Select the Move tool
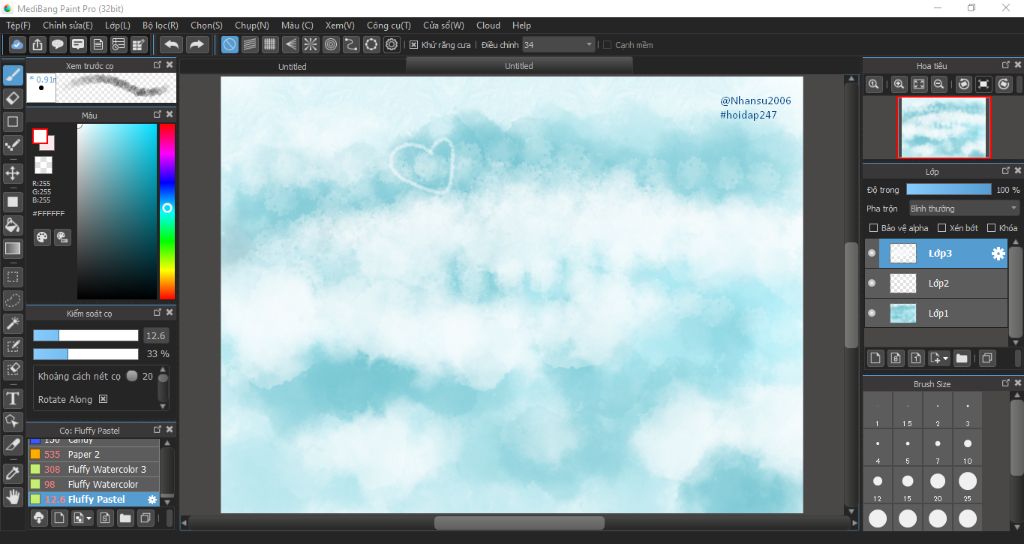 [x=12, y=173]
